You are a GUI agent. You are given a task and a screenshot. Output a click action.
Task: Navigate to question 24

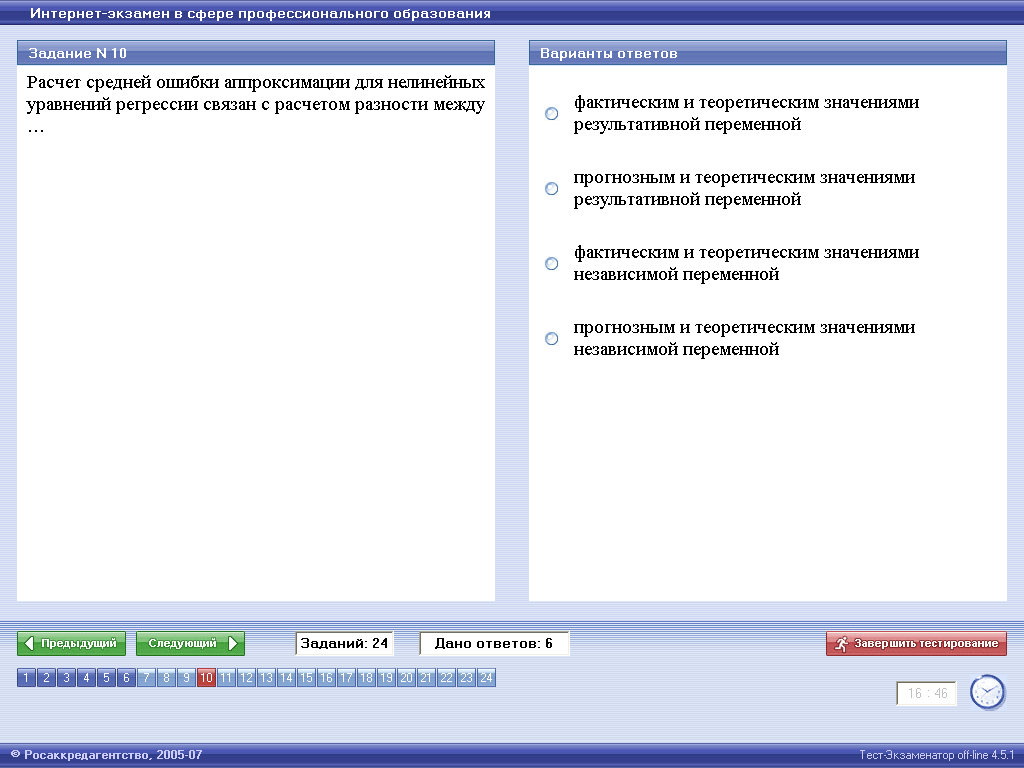pyautogui.click(x=487, y=678)
